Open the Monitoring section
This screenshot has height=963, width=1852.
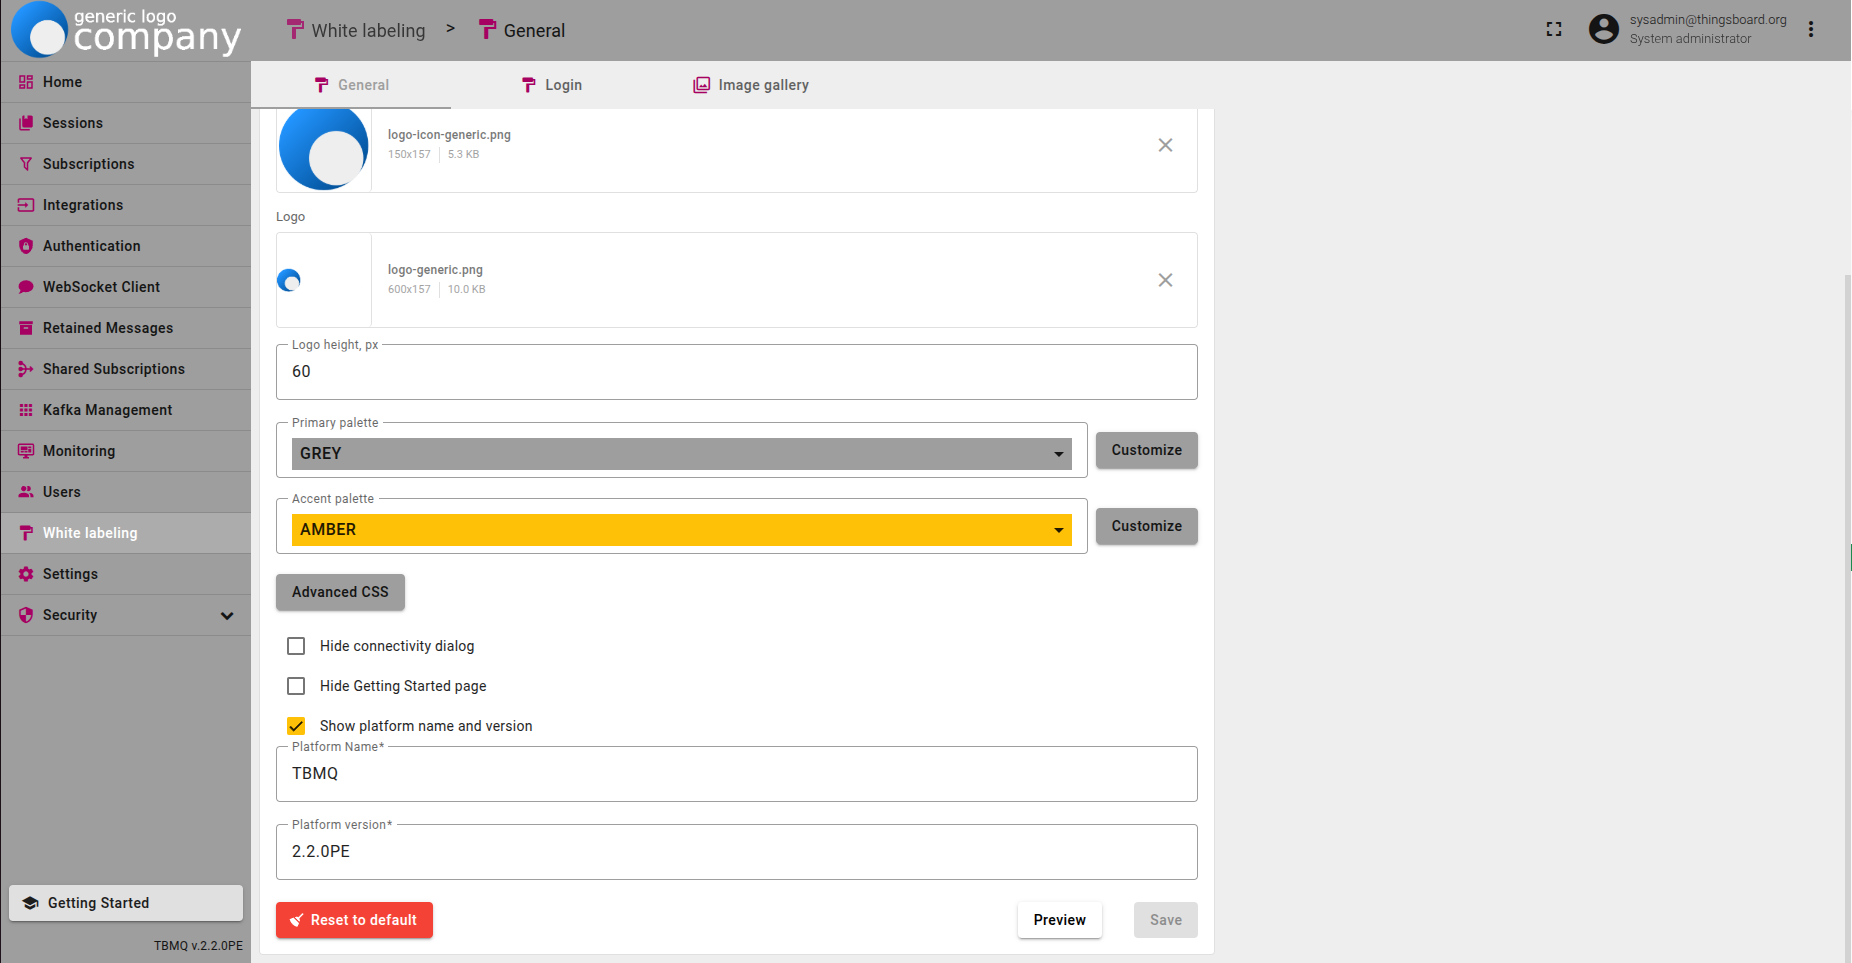[78, 451]
